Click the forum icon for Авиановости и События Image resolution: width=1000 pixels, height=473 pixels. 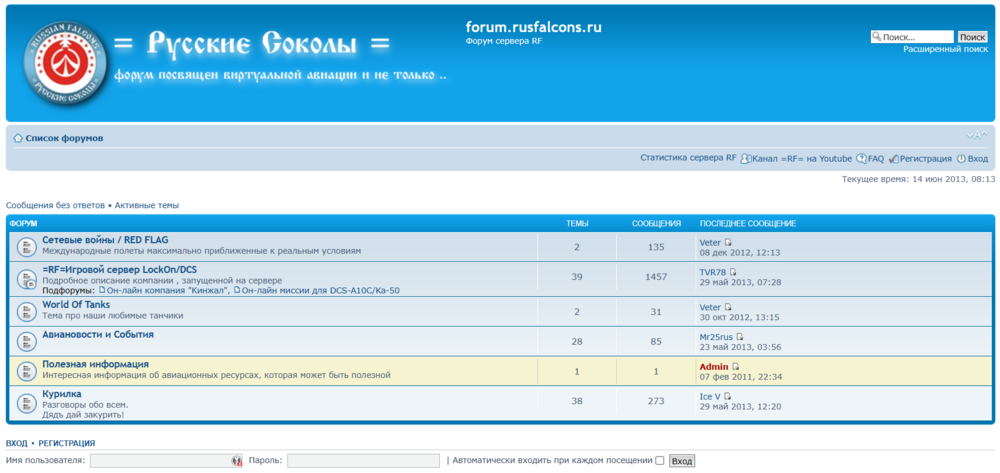(x=26, y=341)
